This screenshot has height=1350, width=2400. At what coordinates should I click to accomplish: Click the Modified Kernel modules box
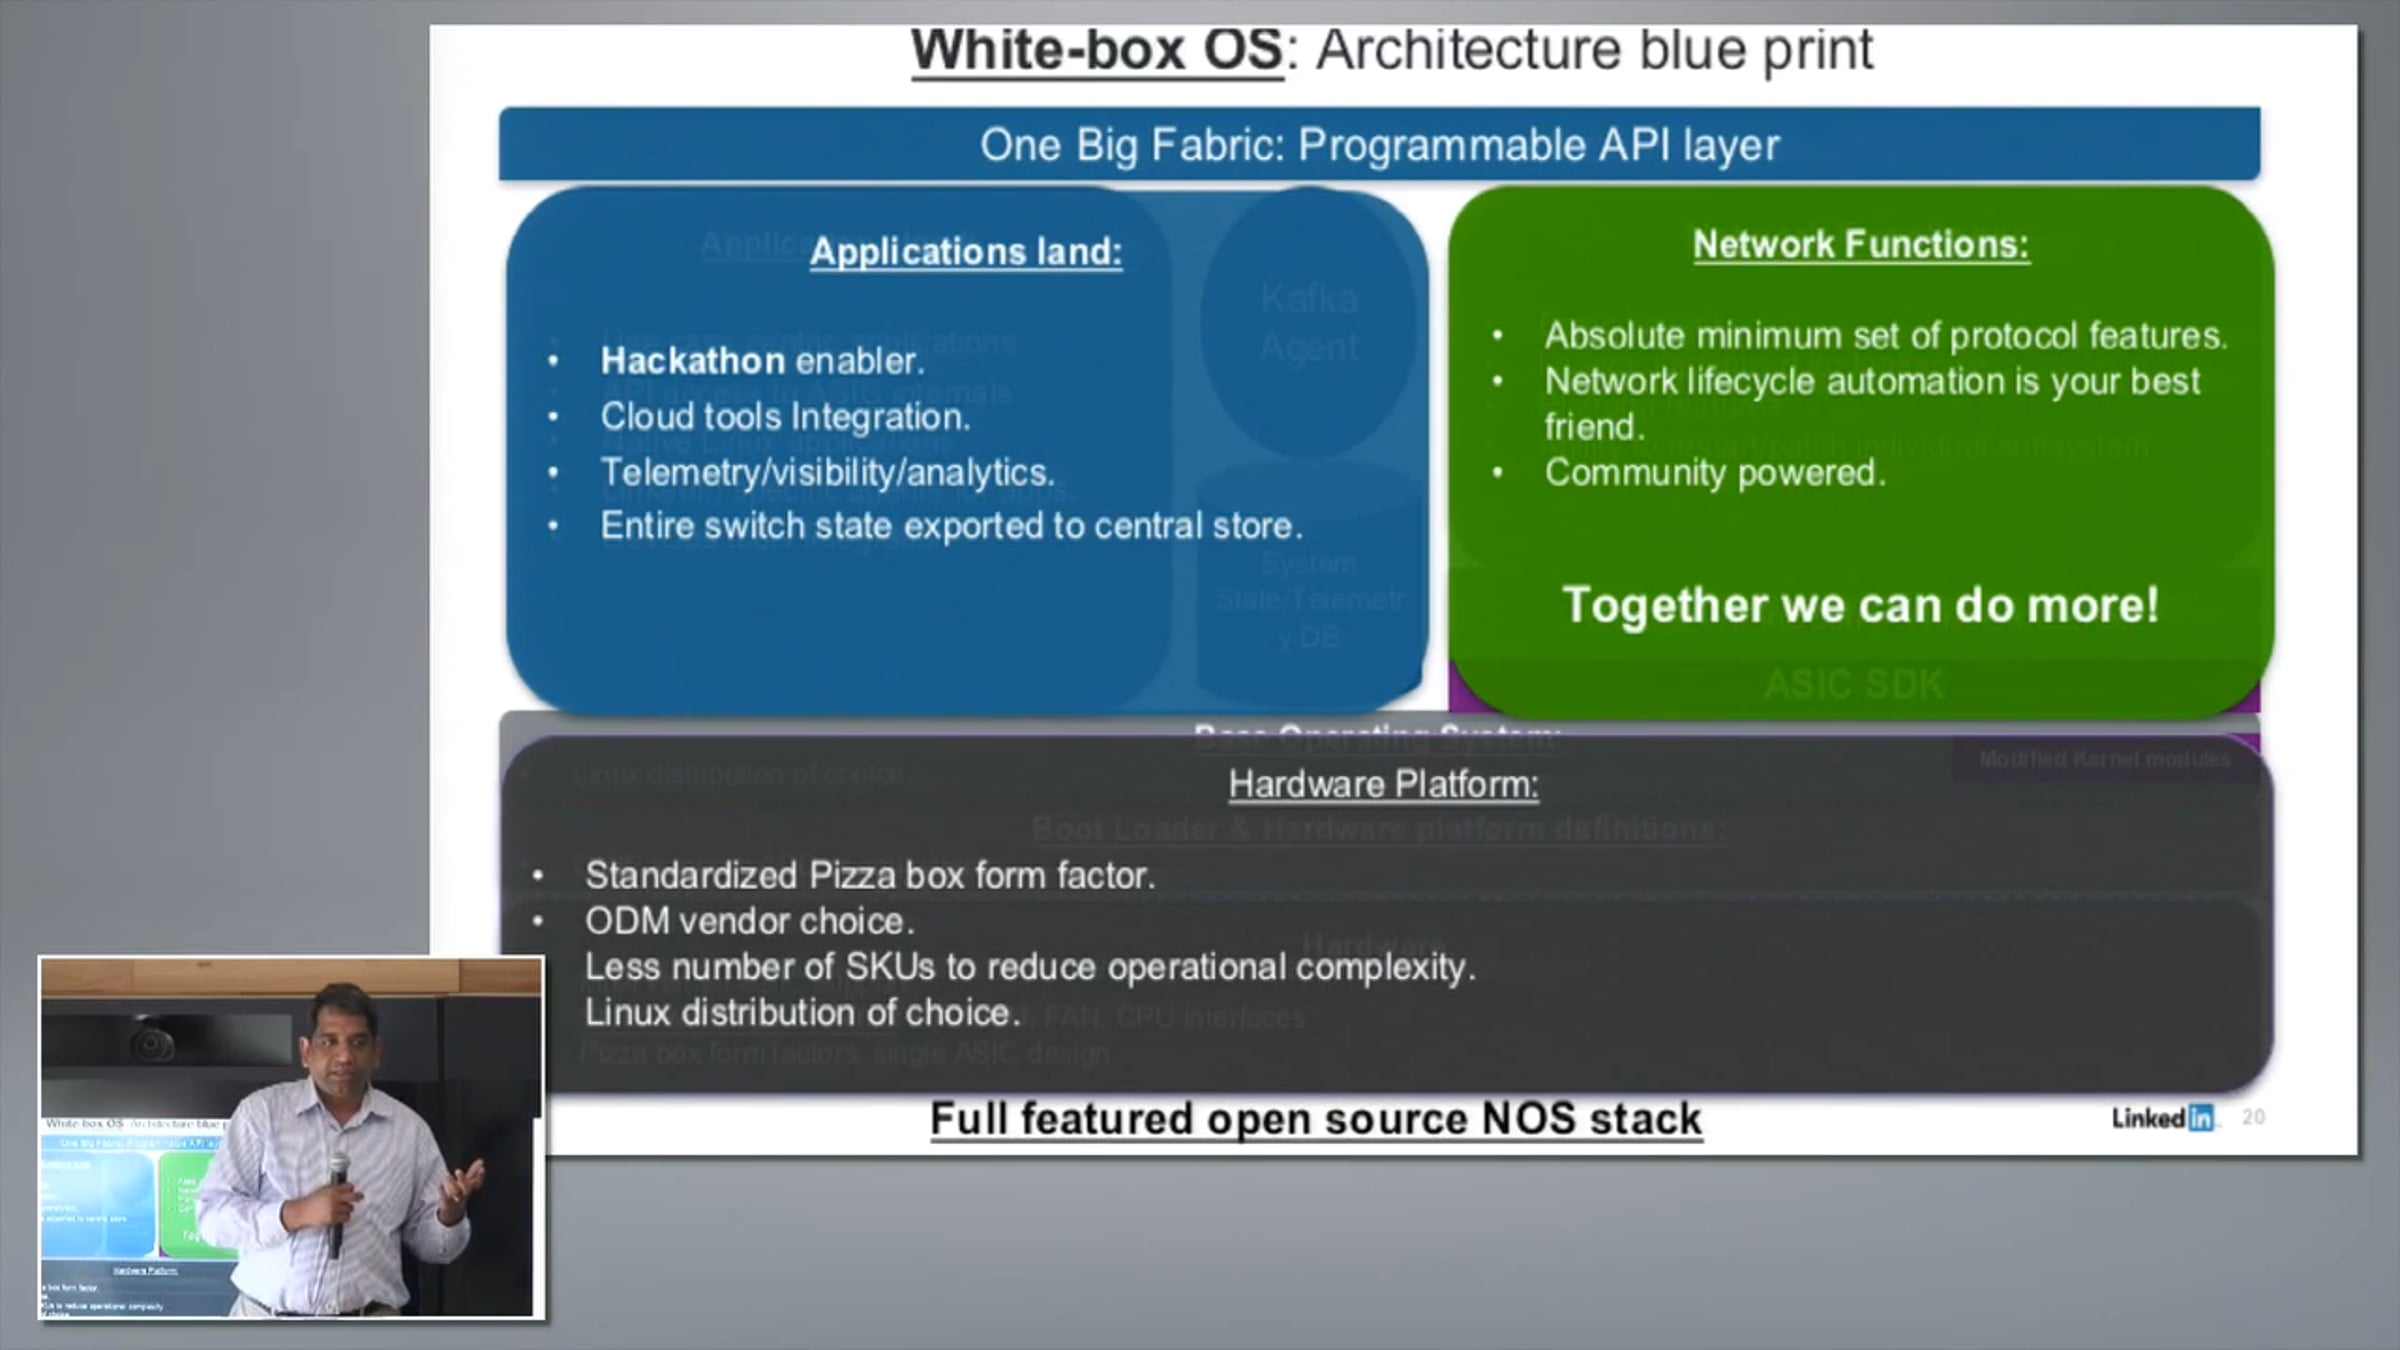(2104, 760)
